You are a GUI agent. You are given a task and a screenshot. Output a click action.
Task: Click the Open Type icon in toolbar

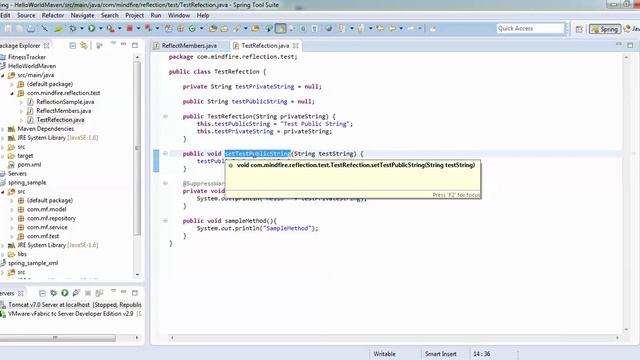pos(213,28)
